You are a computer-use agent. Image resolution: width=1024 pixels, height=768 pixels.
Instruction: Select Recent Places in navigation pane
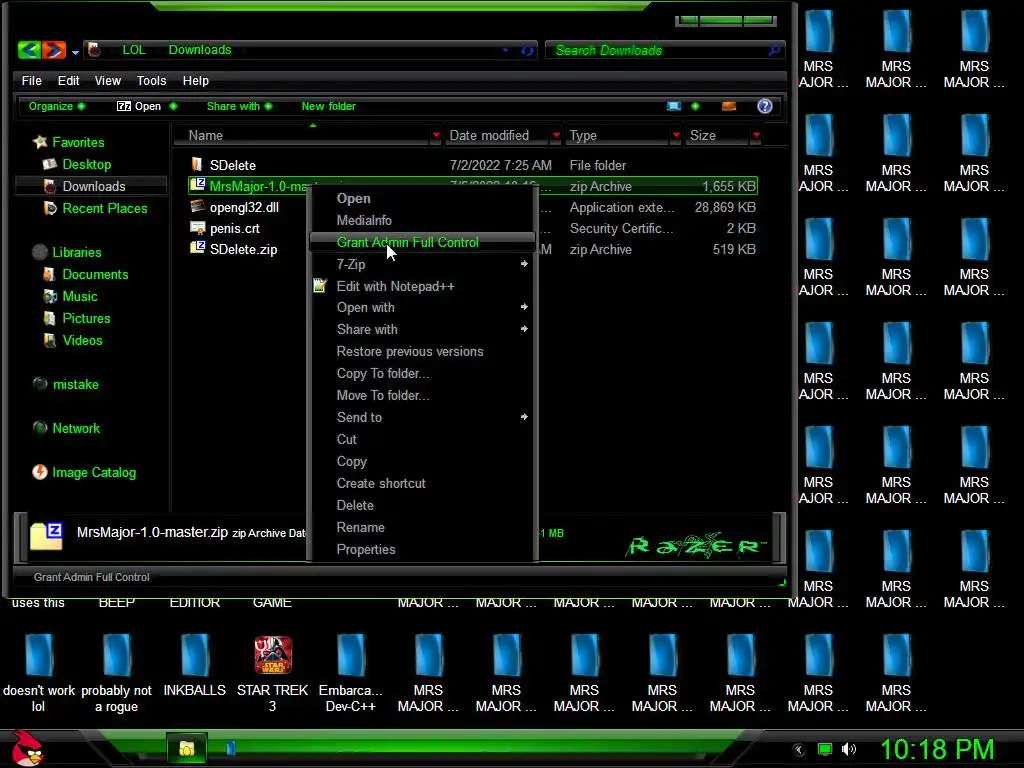coord(104,208)
